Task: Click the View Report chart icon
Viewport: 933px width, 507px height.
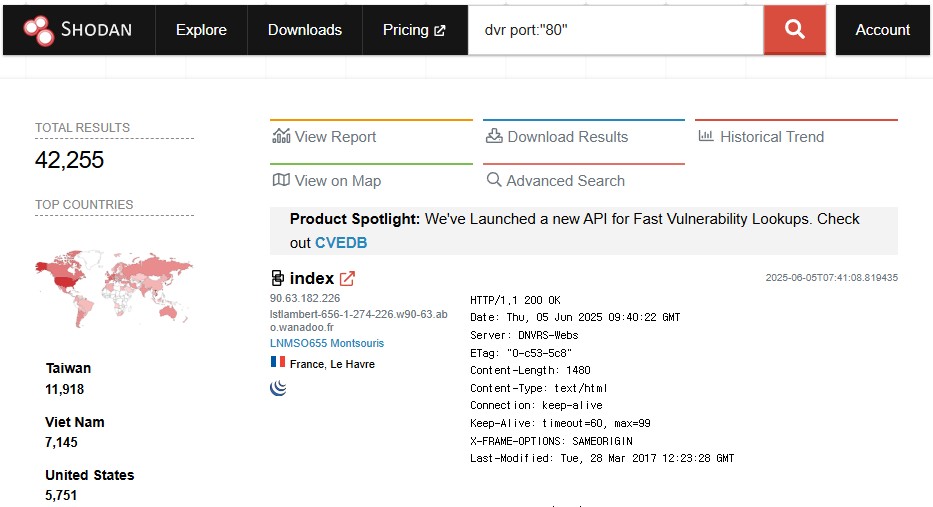Action: pos(281,136)
